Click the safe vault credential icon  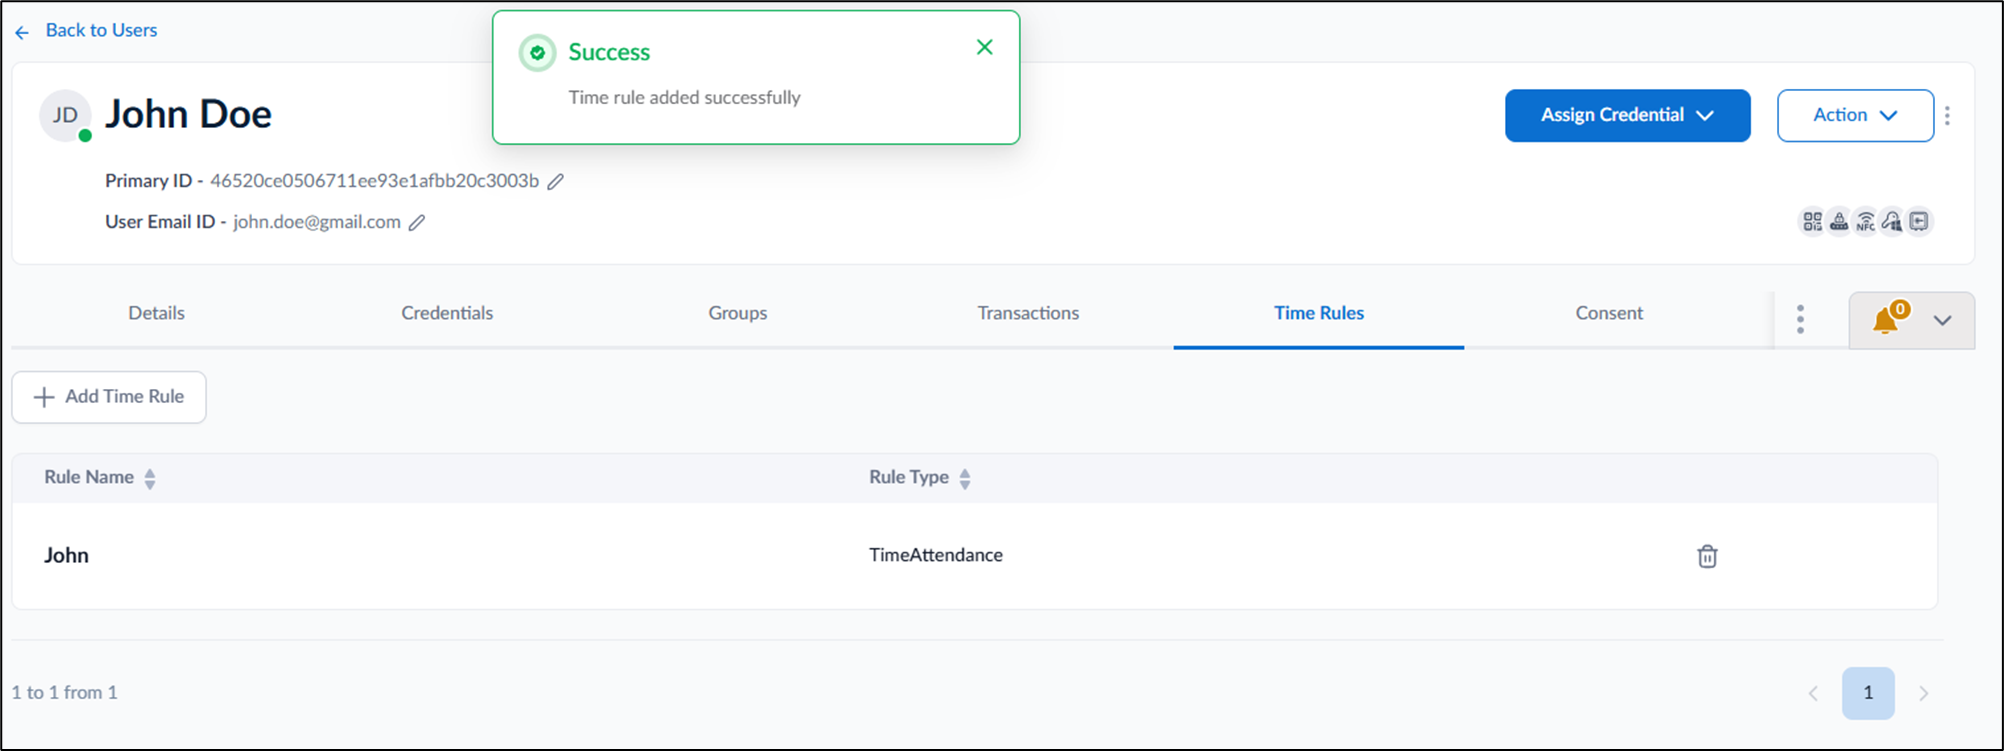tap(1919, 221)
